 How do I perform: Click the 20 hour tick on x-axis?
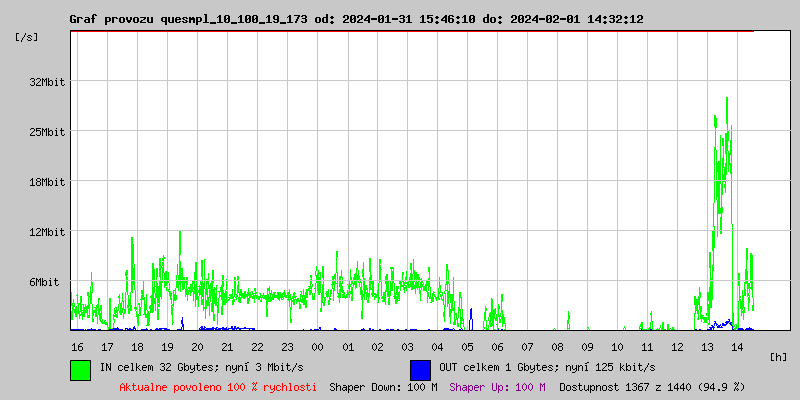[198, 346]
